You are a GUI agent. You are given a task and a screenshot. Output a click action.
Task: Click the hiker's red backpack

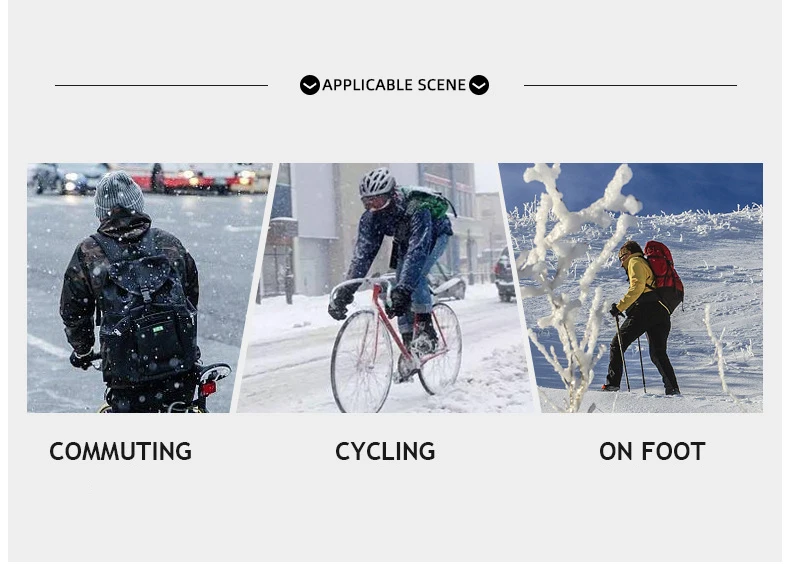[x=664, y=275]
